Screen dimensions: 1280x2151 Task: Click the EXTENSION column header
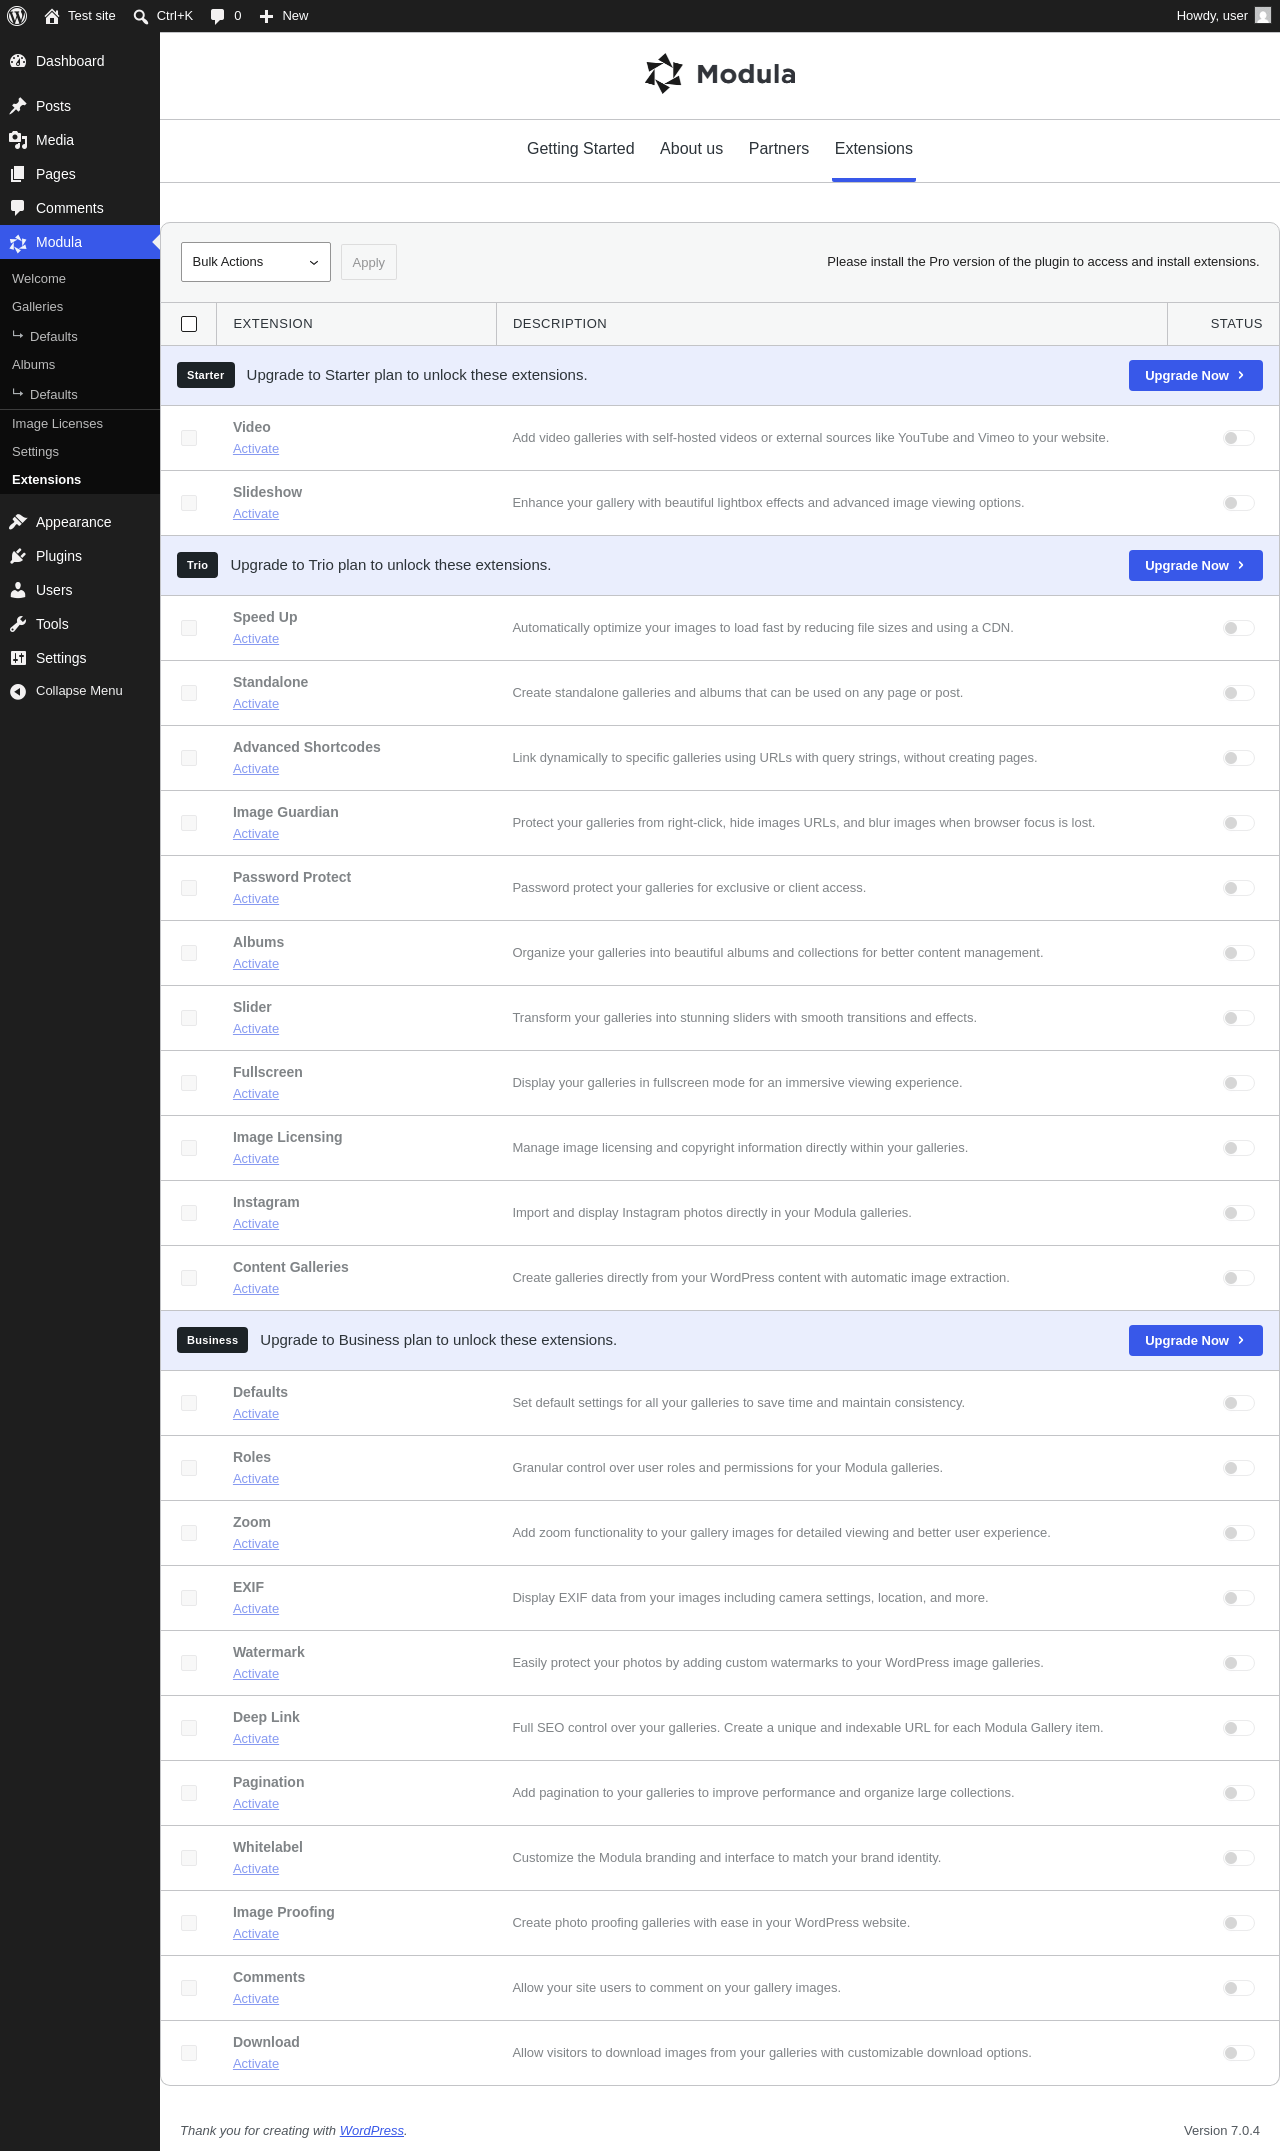[x=273, y=324]
